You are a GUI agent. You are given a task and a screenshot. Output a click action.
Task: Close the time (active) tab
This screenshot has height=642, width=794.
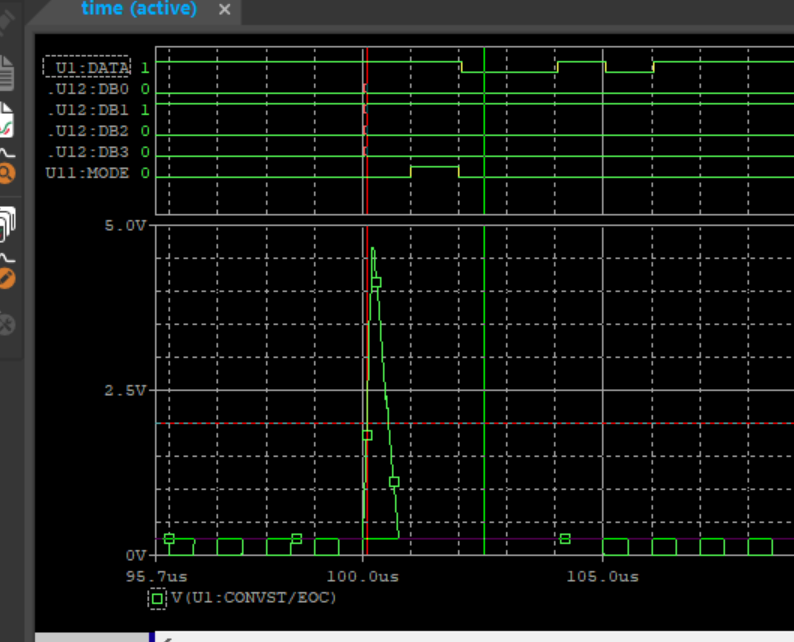[x=224, y=10]
